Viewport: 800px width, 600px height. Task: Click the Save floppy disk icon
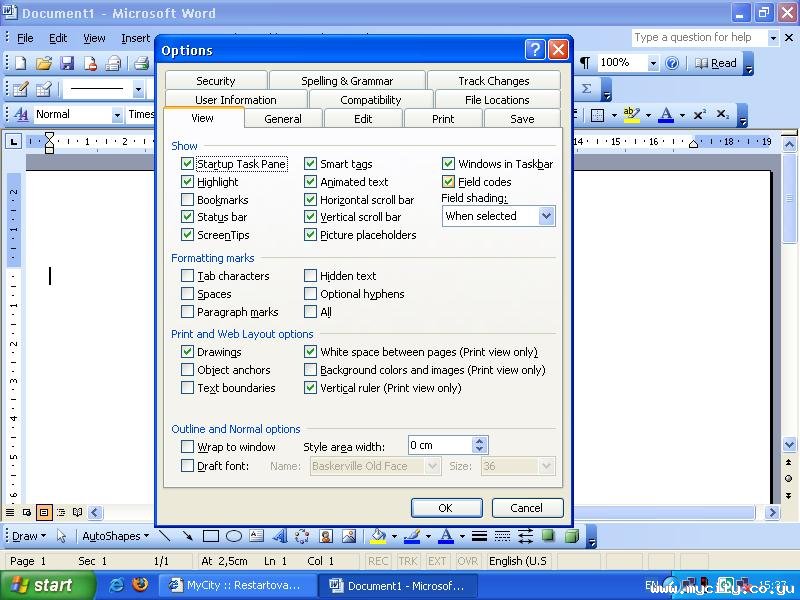tap(67, 63)
